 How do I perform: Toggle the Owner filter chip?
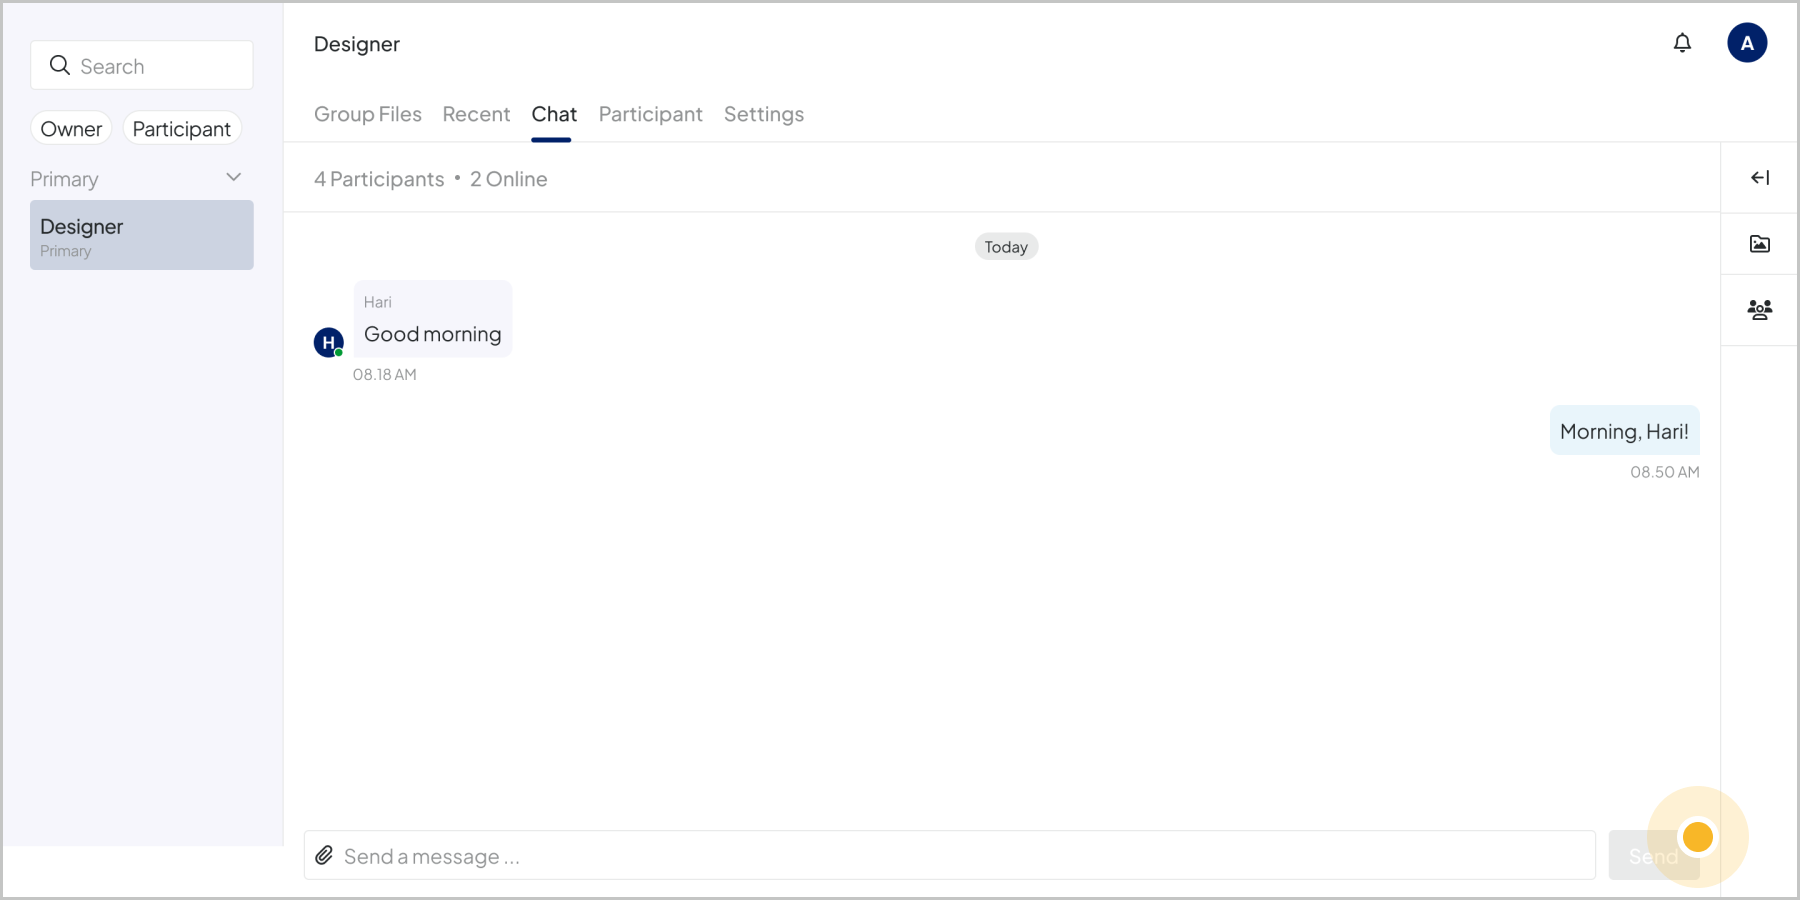click(x=71, y=129)
